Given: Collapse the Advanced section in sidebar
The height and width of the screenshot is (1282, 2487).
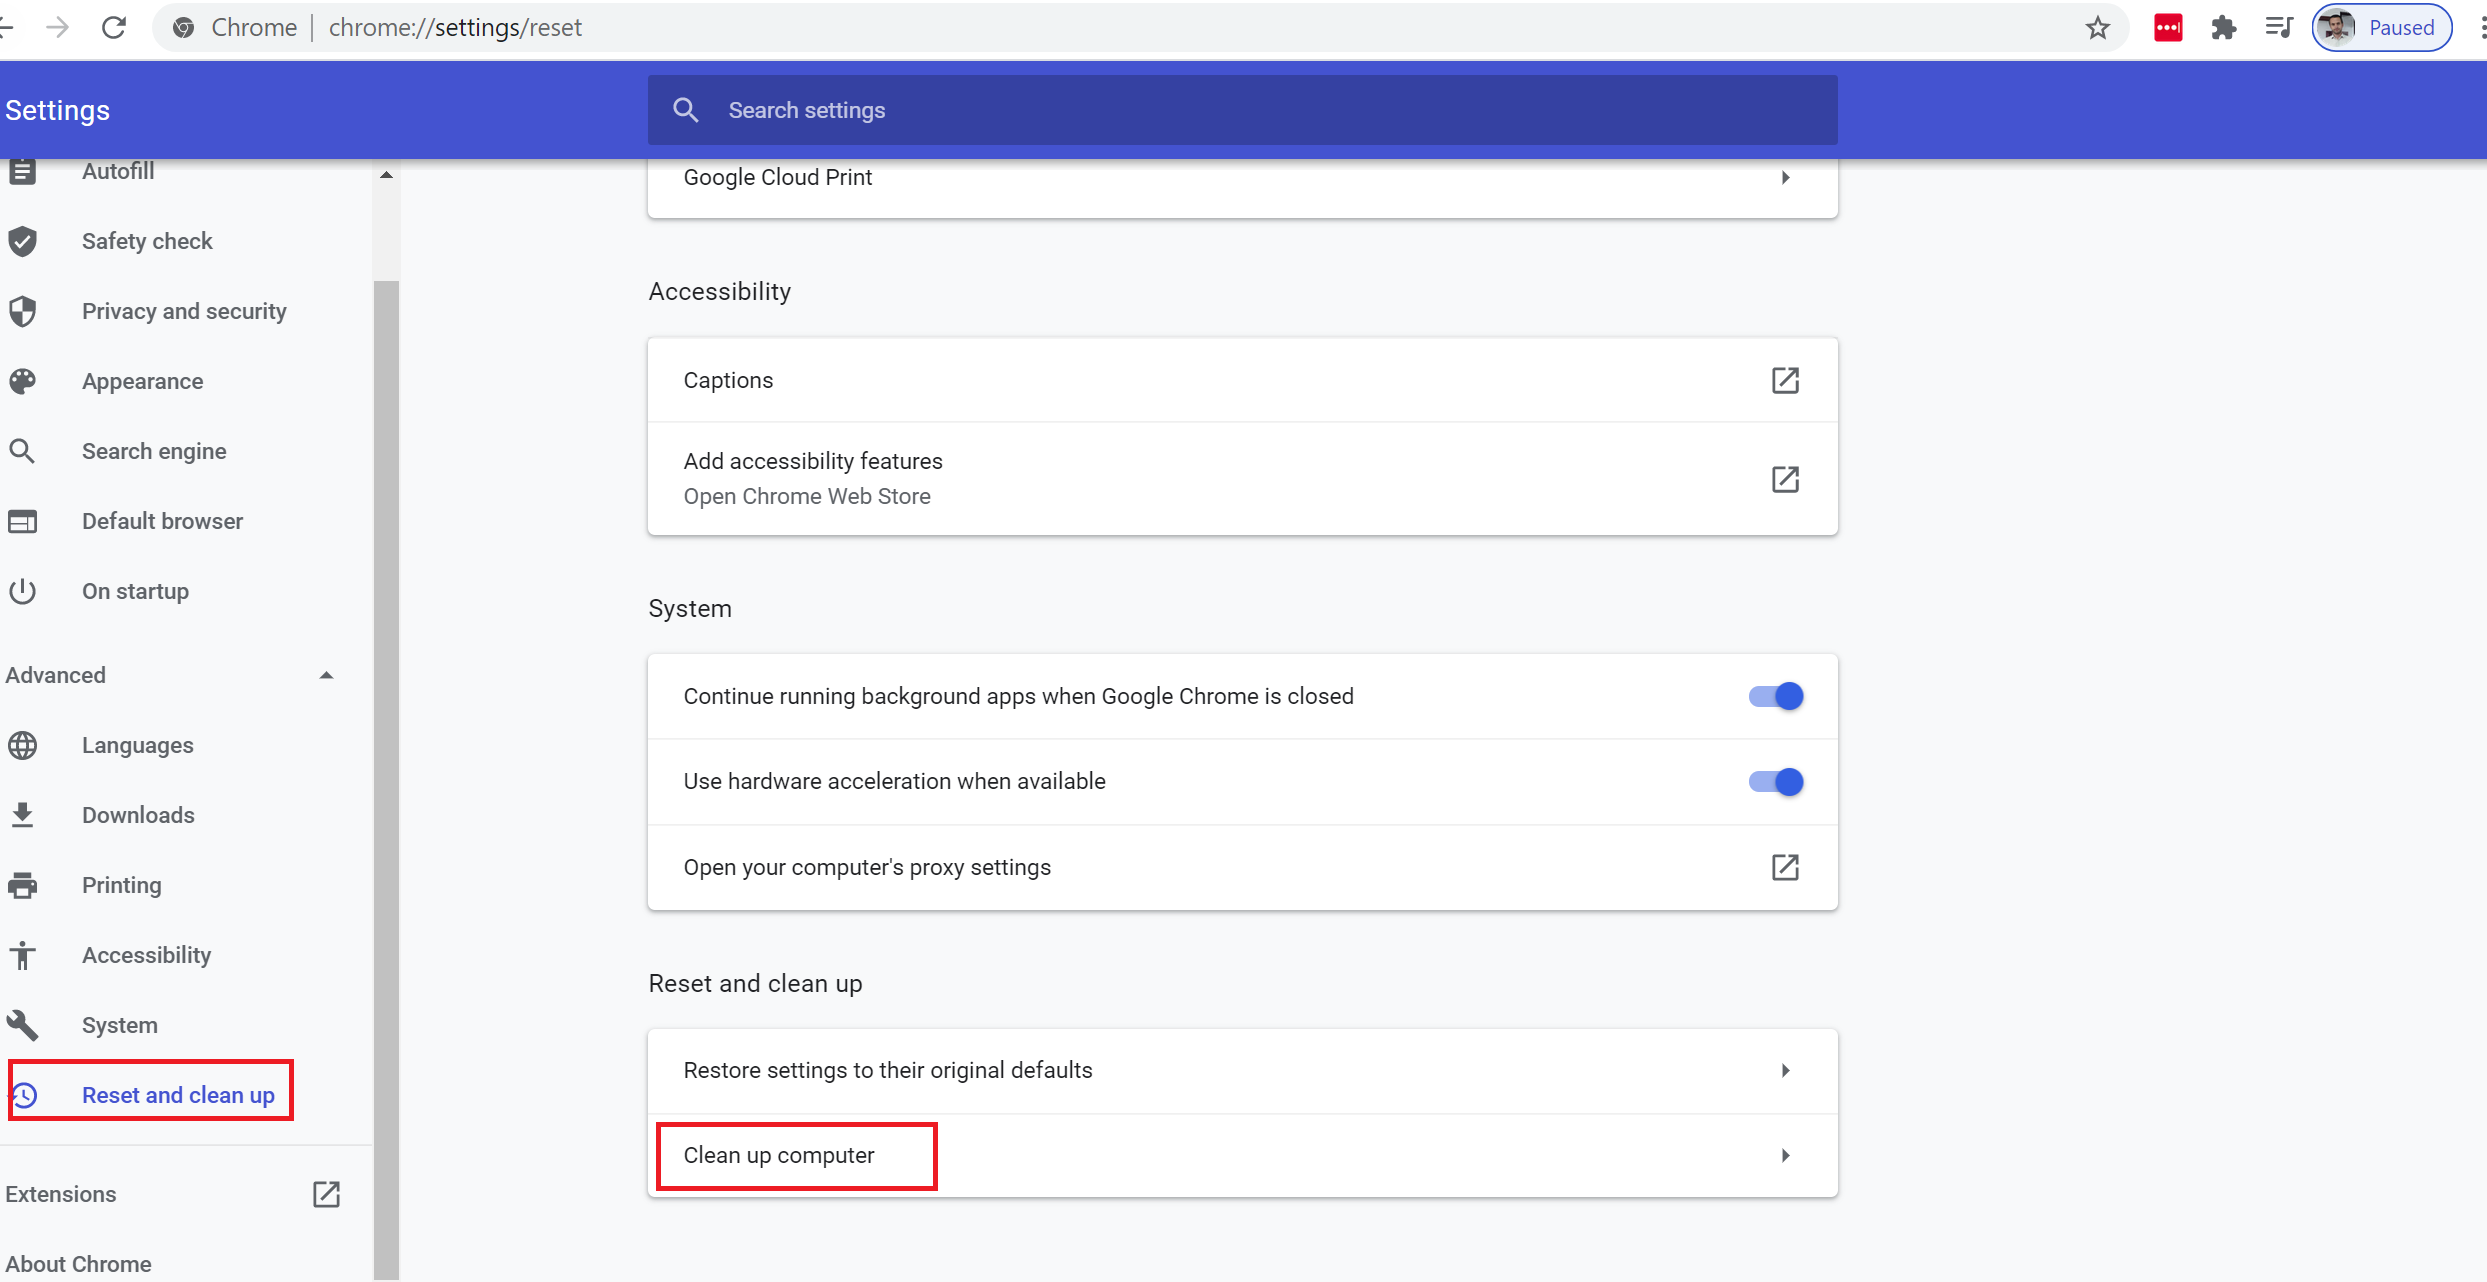Looking at the screenshot, I should 326,675.
